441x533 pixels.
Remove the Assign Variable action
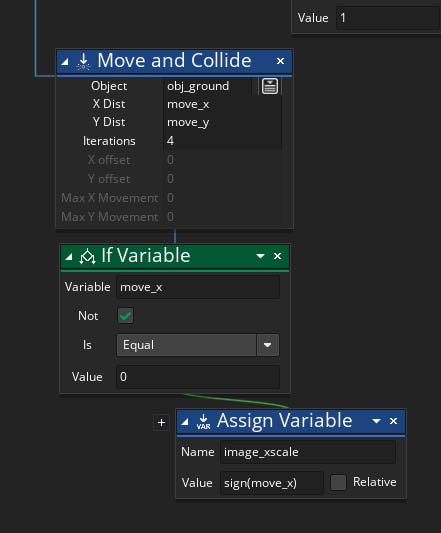click(393, 421)
